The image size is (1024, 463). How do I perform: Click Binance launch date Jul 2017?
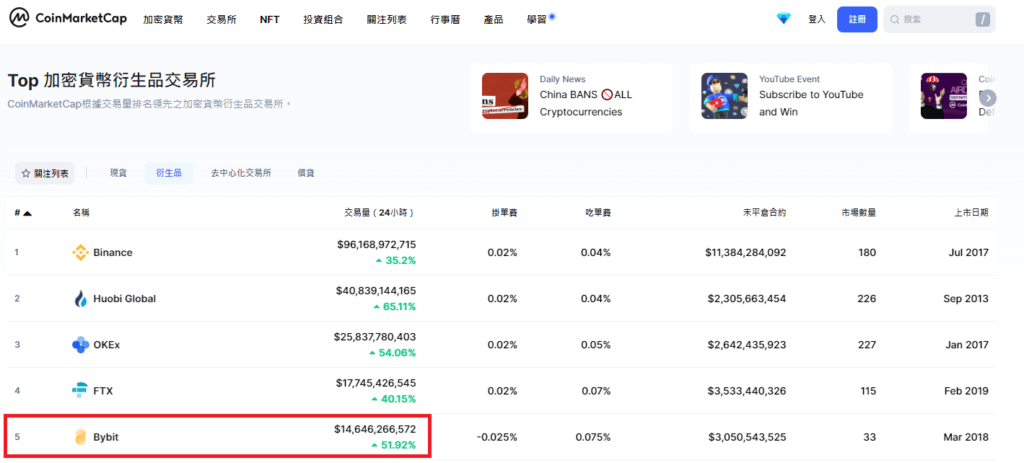pyautogui.click(x=968, y=252)
